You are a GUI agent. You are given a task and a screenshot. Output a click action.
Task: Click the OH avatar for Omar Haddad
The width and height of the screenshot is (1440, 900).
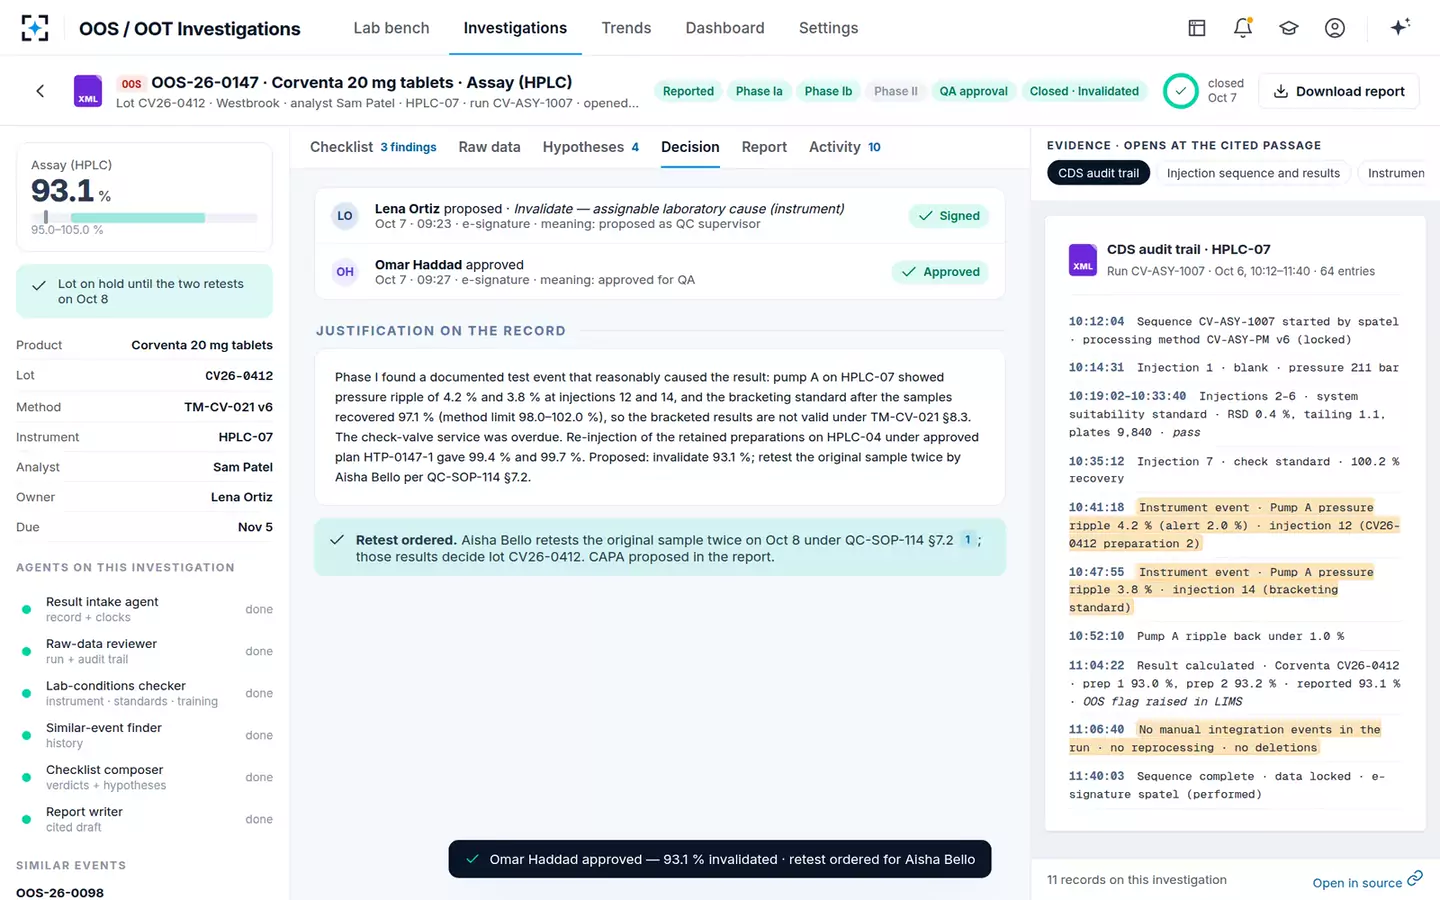[x=345, y=272]
